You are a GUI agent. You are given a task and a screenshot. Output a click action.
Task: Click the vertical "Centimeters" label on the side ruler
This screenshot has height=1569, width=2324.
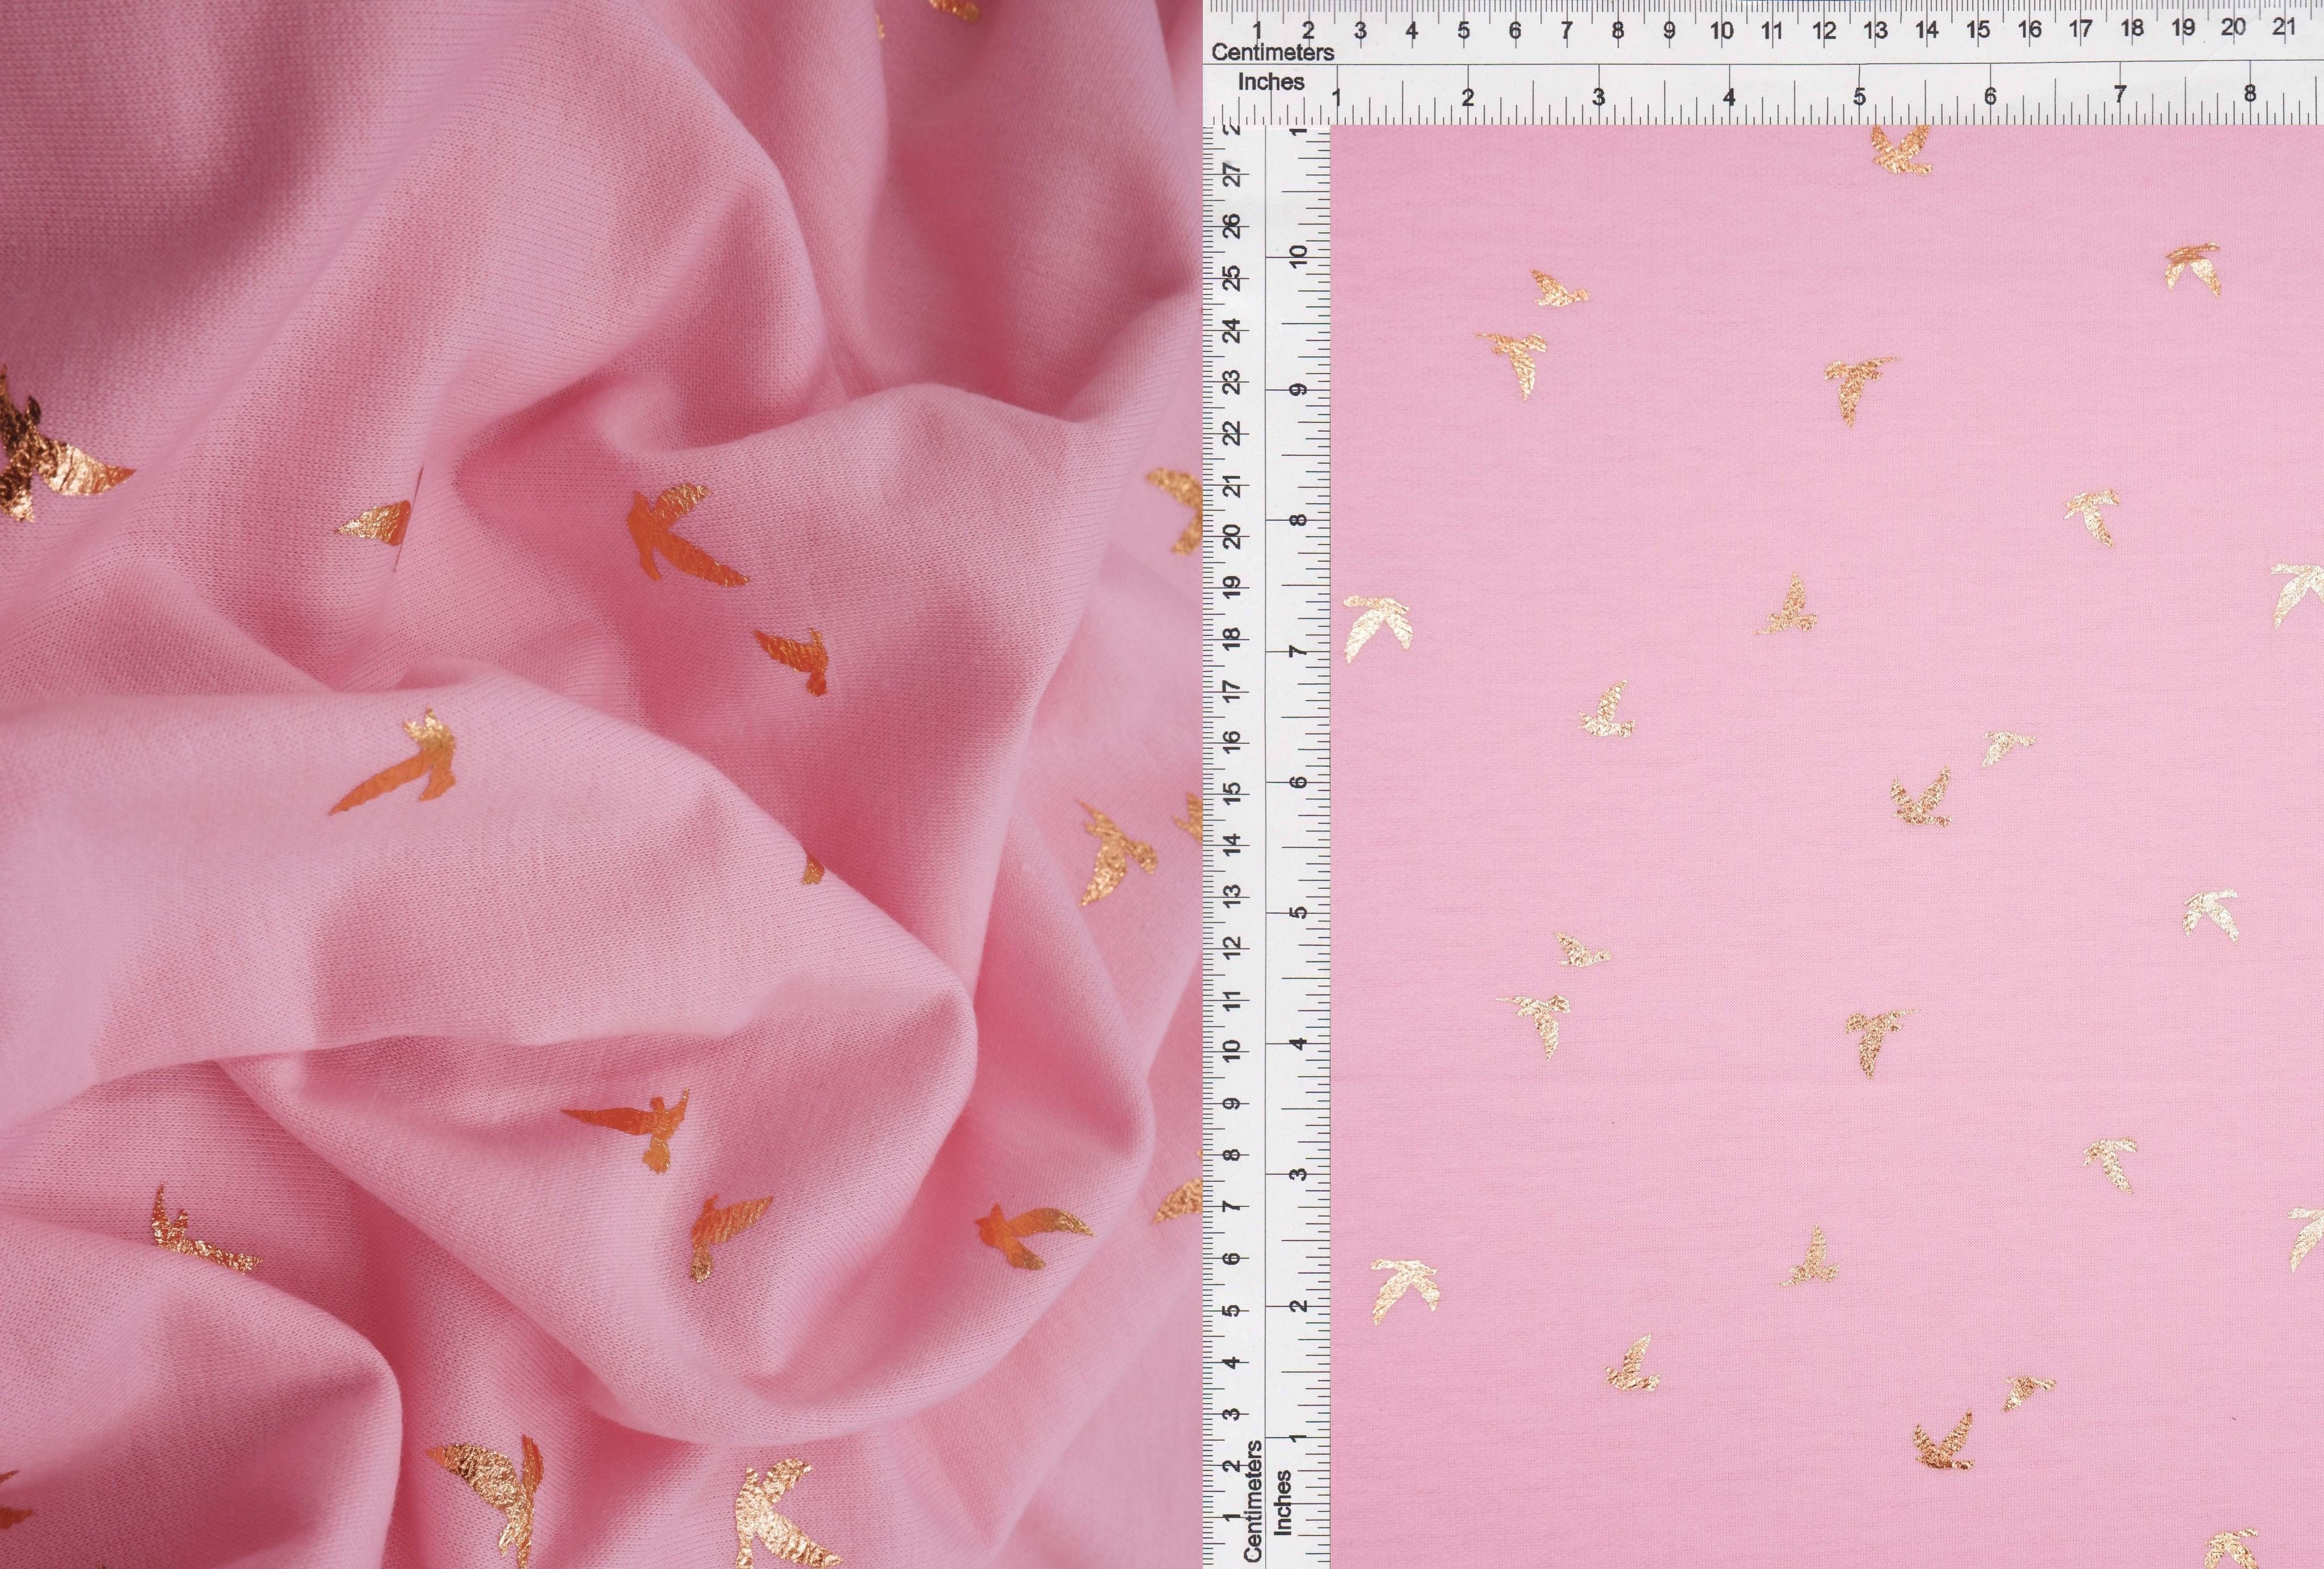1253,1500
